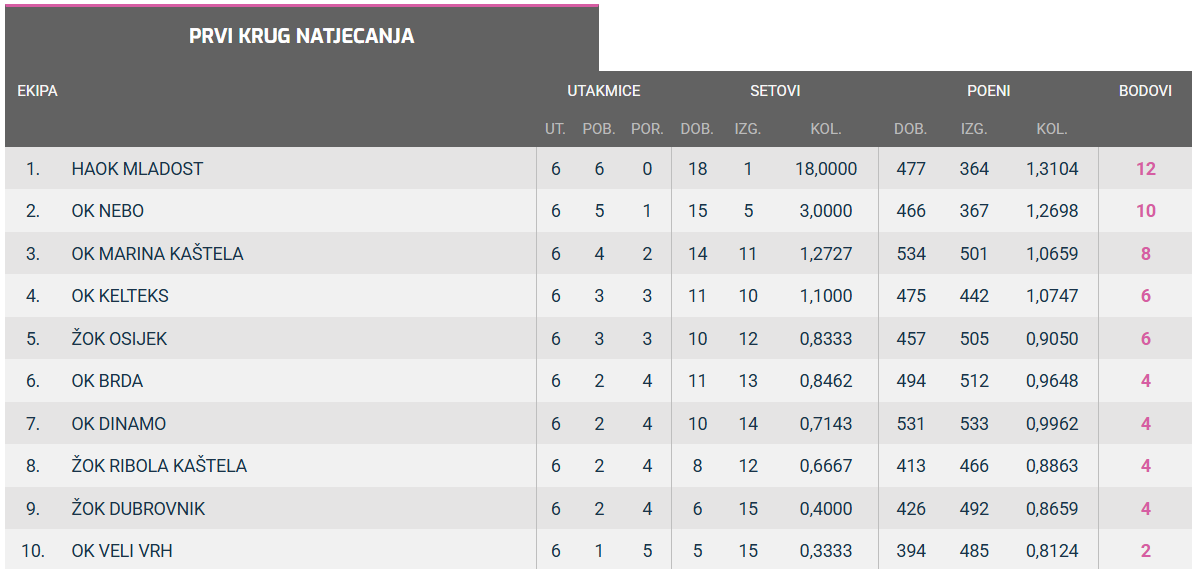Click the POB. wins sub-column header
1193x569 pixels.
click(599, 129)
